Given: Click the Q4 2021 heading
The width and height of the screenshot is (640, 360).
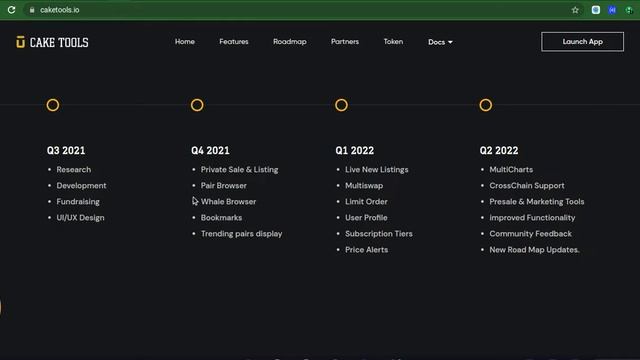Looking at the screenshot, I should [210, 151].
